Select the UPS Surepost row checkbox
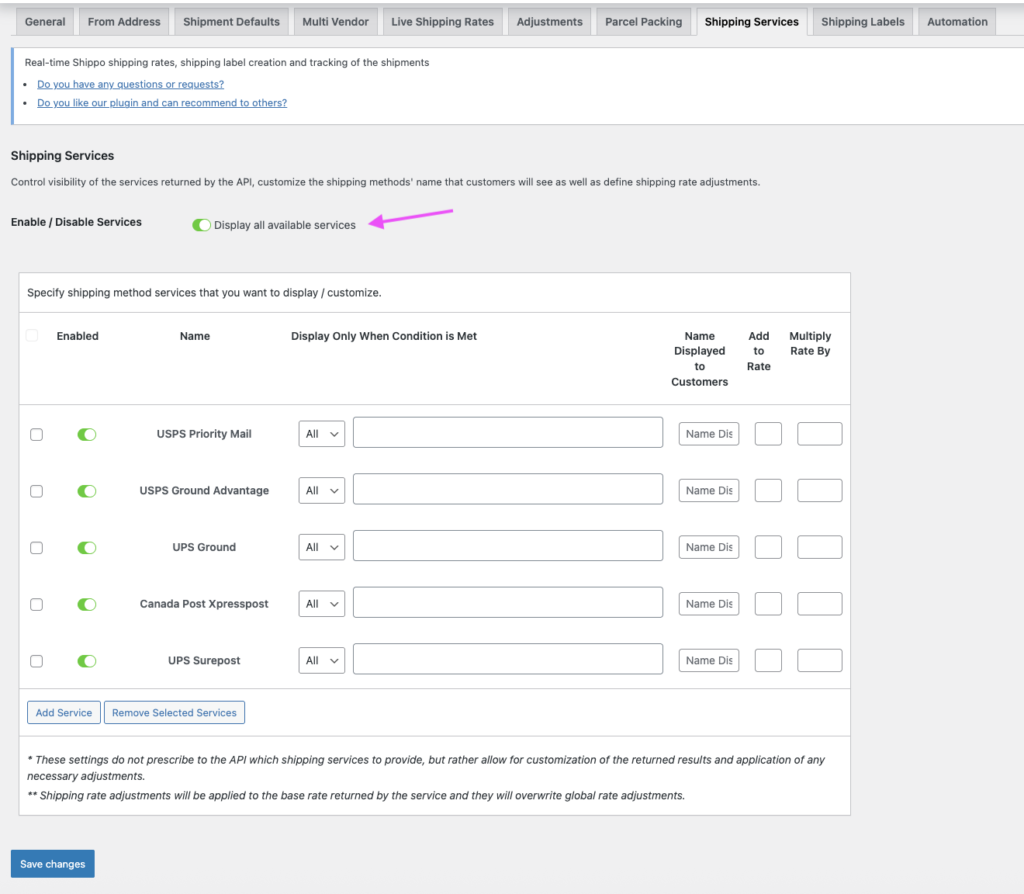 click(x=37, y=661)
